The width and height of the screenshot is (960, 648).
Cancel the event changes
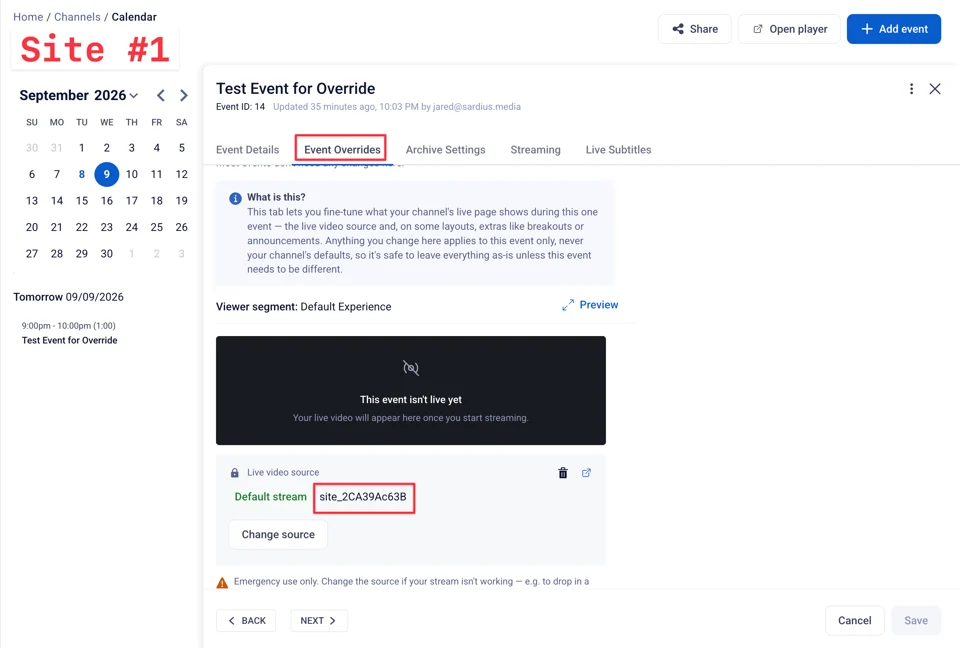pos(854,620)
